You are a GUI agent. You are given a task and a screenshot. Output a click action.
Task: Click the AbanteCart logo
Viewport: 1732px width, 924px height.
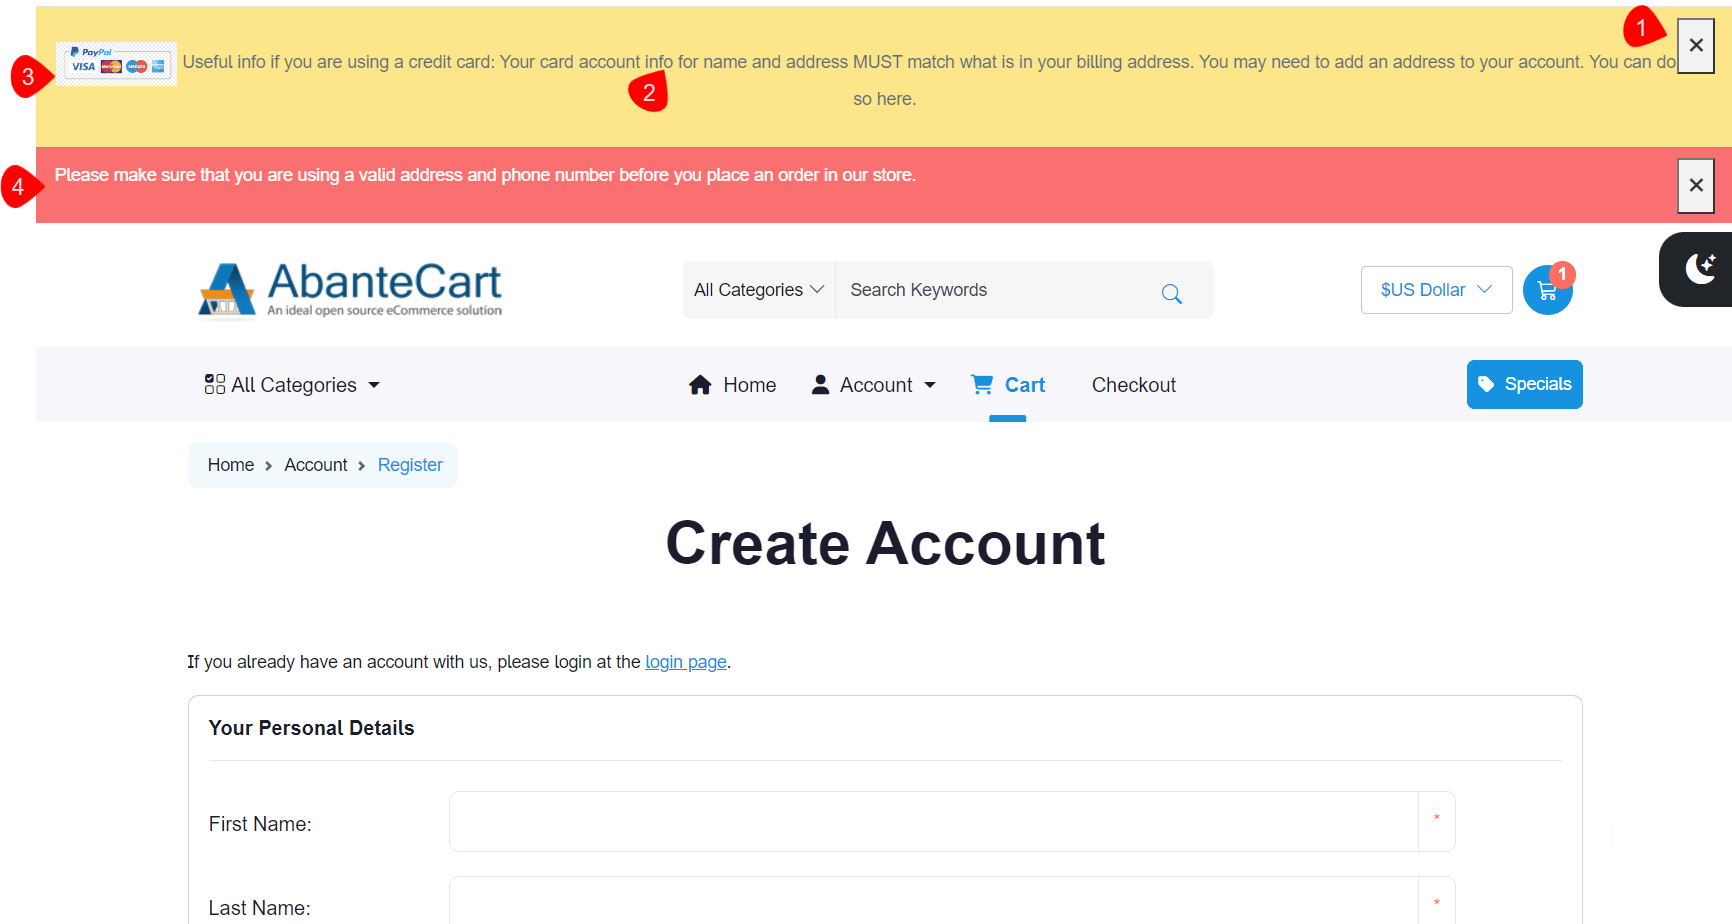click(x=350, y=290)
